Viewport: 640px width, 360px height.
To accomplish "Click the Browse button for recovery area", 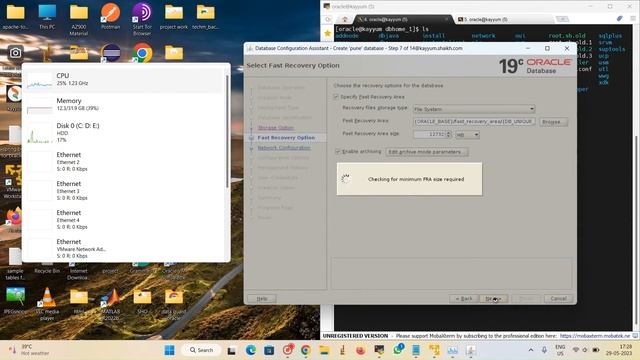I will tap(553, 122).
